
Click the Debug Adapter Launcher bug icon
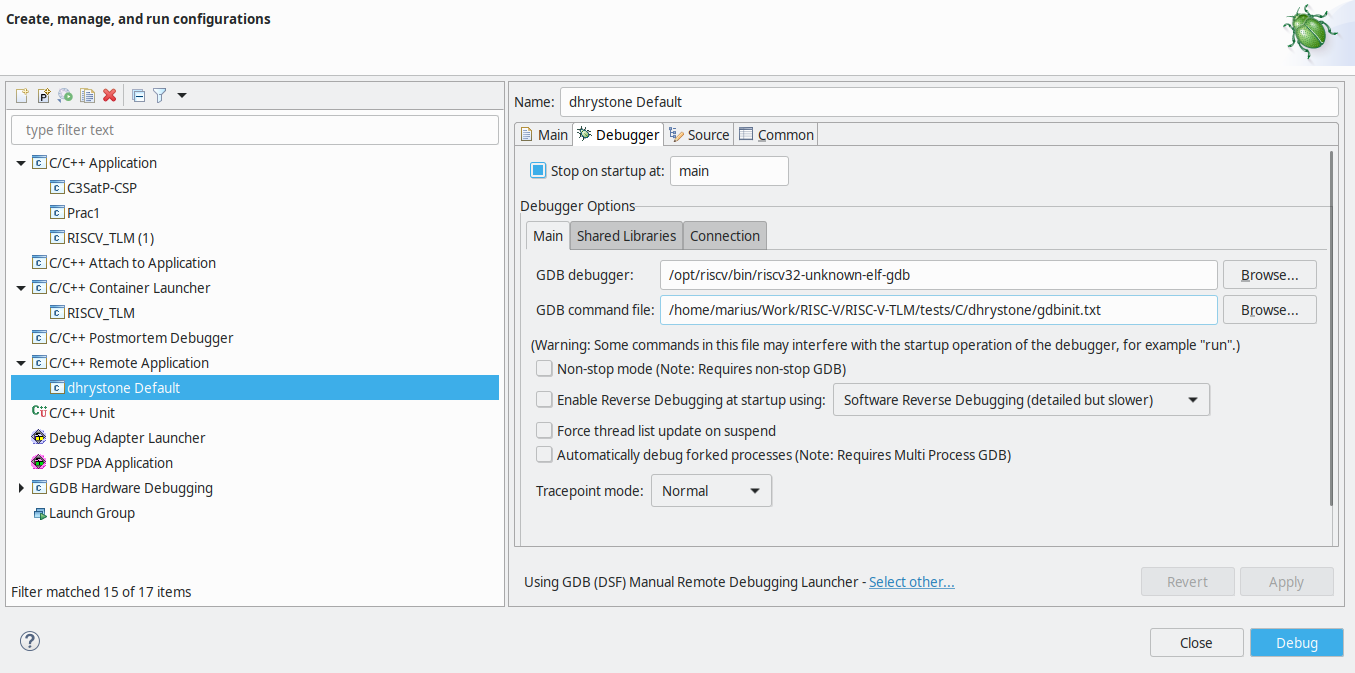tap(39, 438)
